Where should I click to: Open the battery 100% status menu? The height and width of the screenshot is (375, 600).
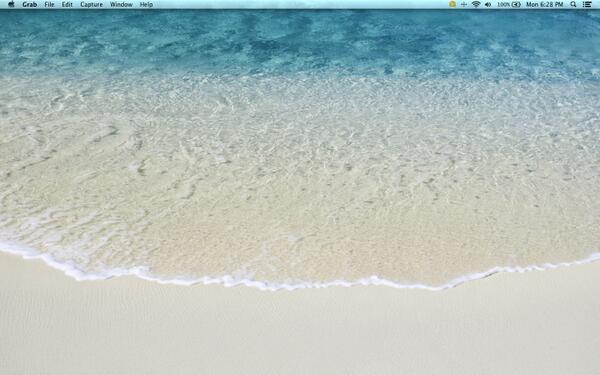[509, 5]
